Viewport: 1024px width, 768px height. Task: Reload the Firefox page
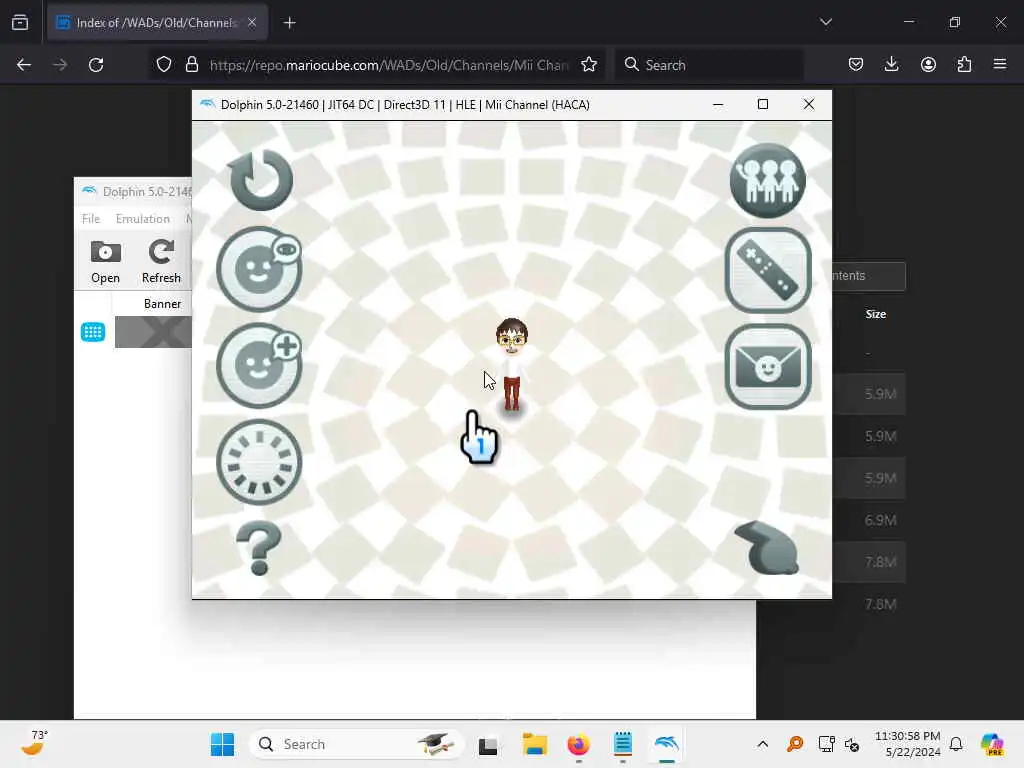coord(96,65)
